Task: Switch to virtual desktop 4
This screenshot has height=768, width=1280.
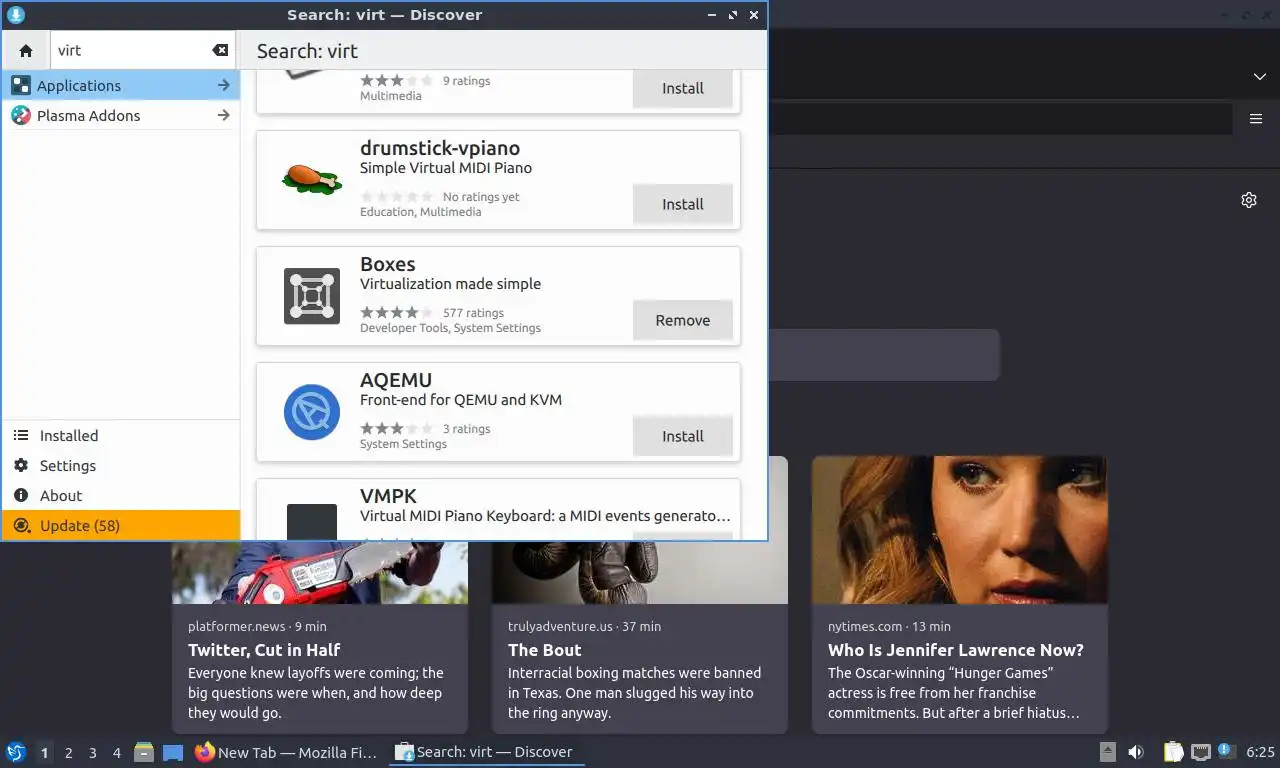Action: point(116,752)
